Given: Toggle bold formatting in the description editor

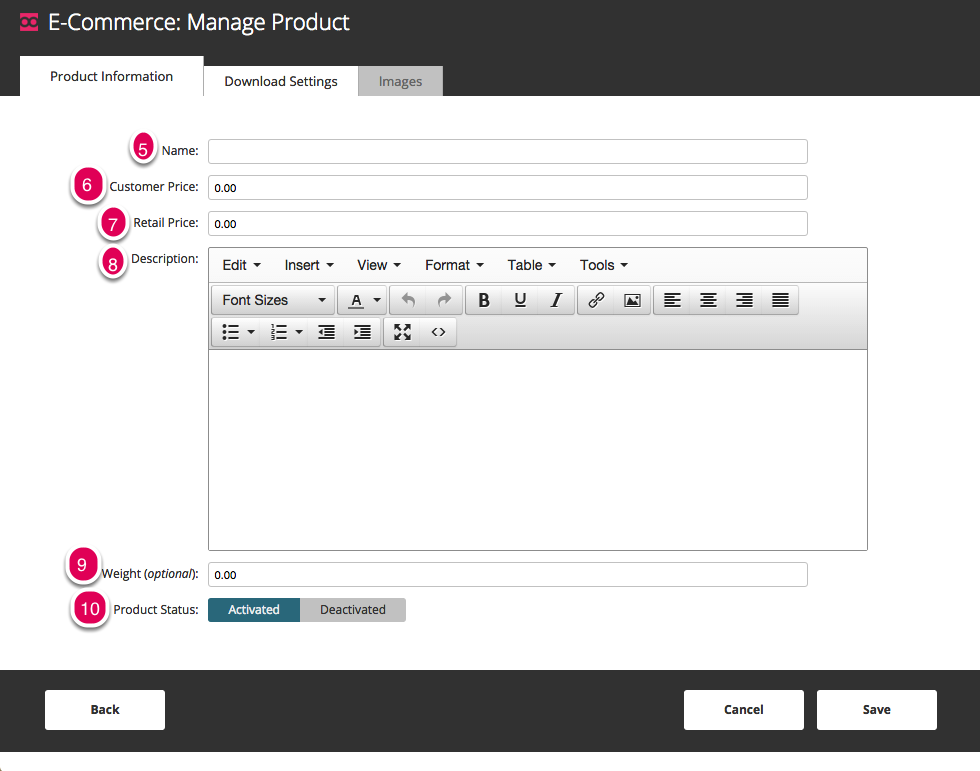Looking at the screenshot, I should point(484,301).
